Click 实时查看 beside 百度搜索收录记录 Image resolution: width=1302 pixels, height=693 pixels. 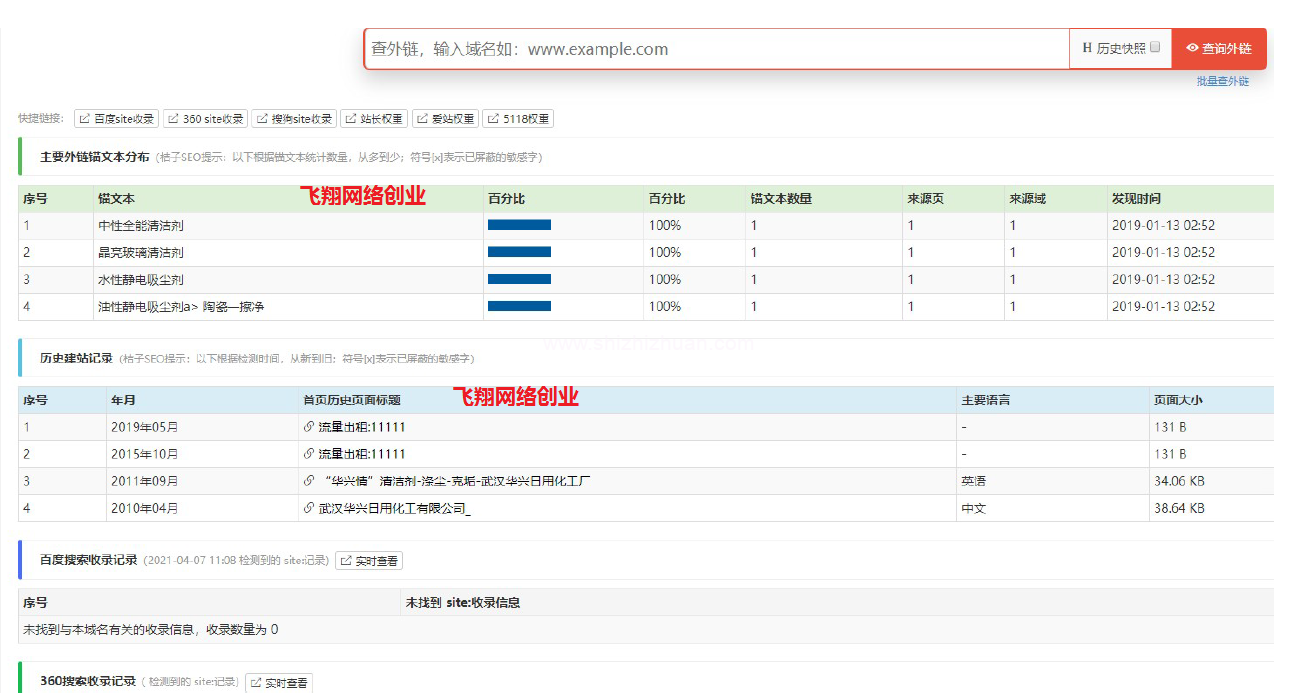coord(369,561)
